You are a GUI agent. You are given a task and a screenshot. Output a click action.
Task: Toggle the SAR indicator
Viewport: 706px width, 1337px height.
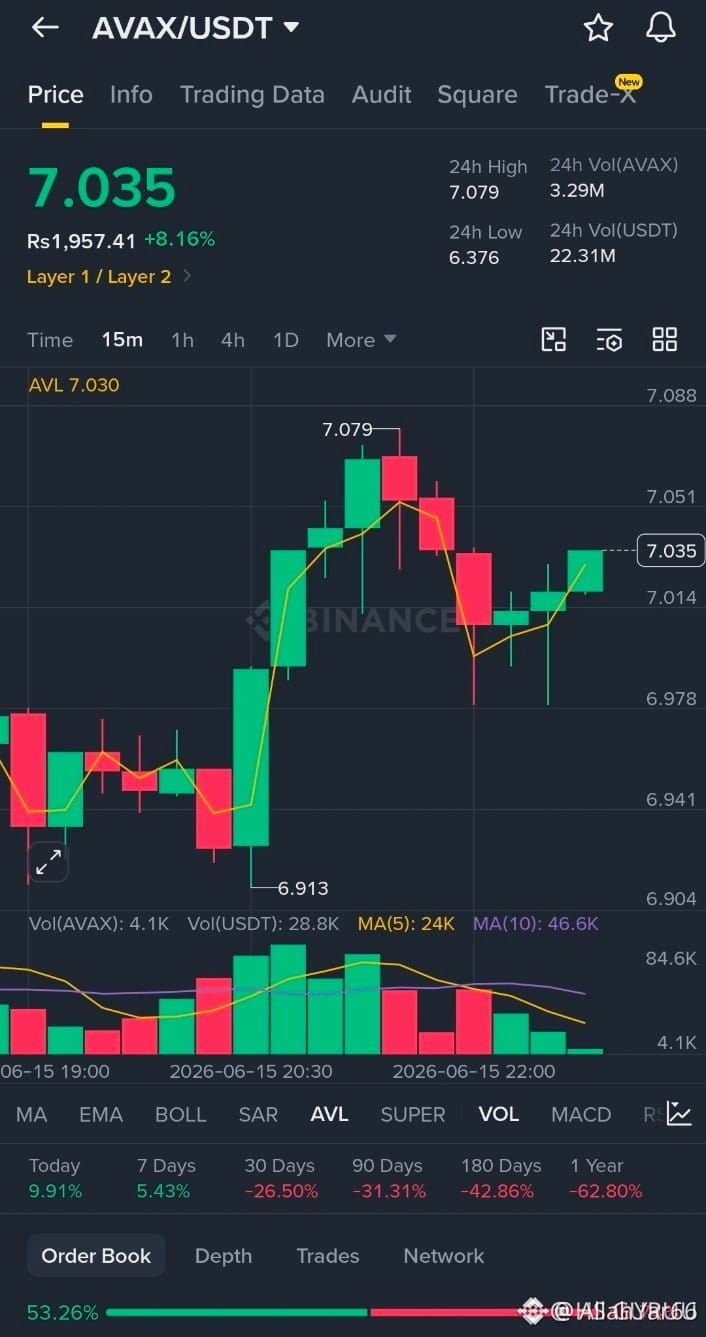click(x=258, y=1114)
